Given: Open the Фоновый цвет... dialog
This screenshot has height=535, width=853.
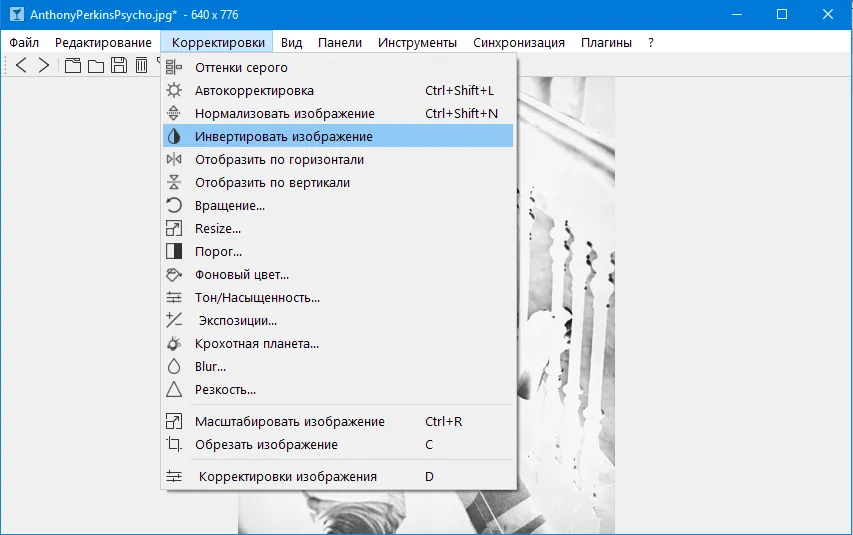Looking at the screenshot, I should (338, 274).
